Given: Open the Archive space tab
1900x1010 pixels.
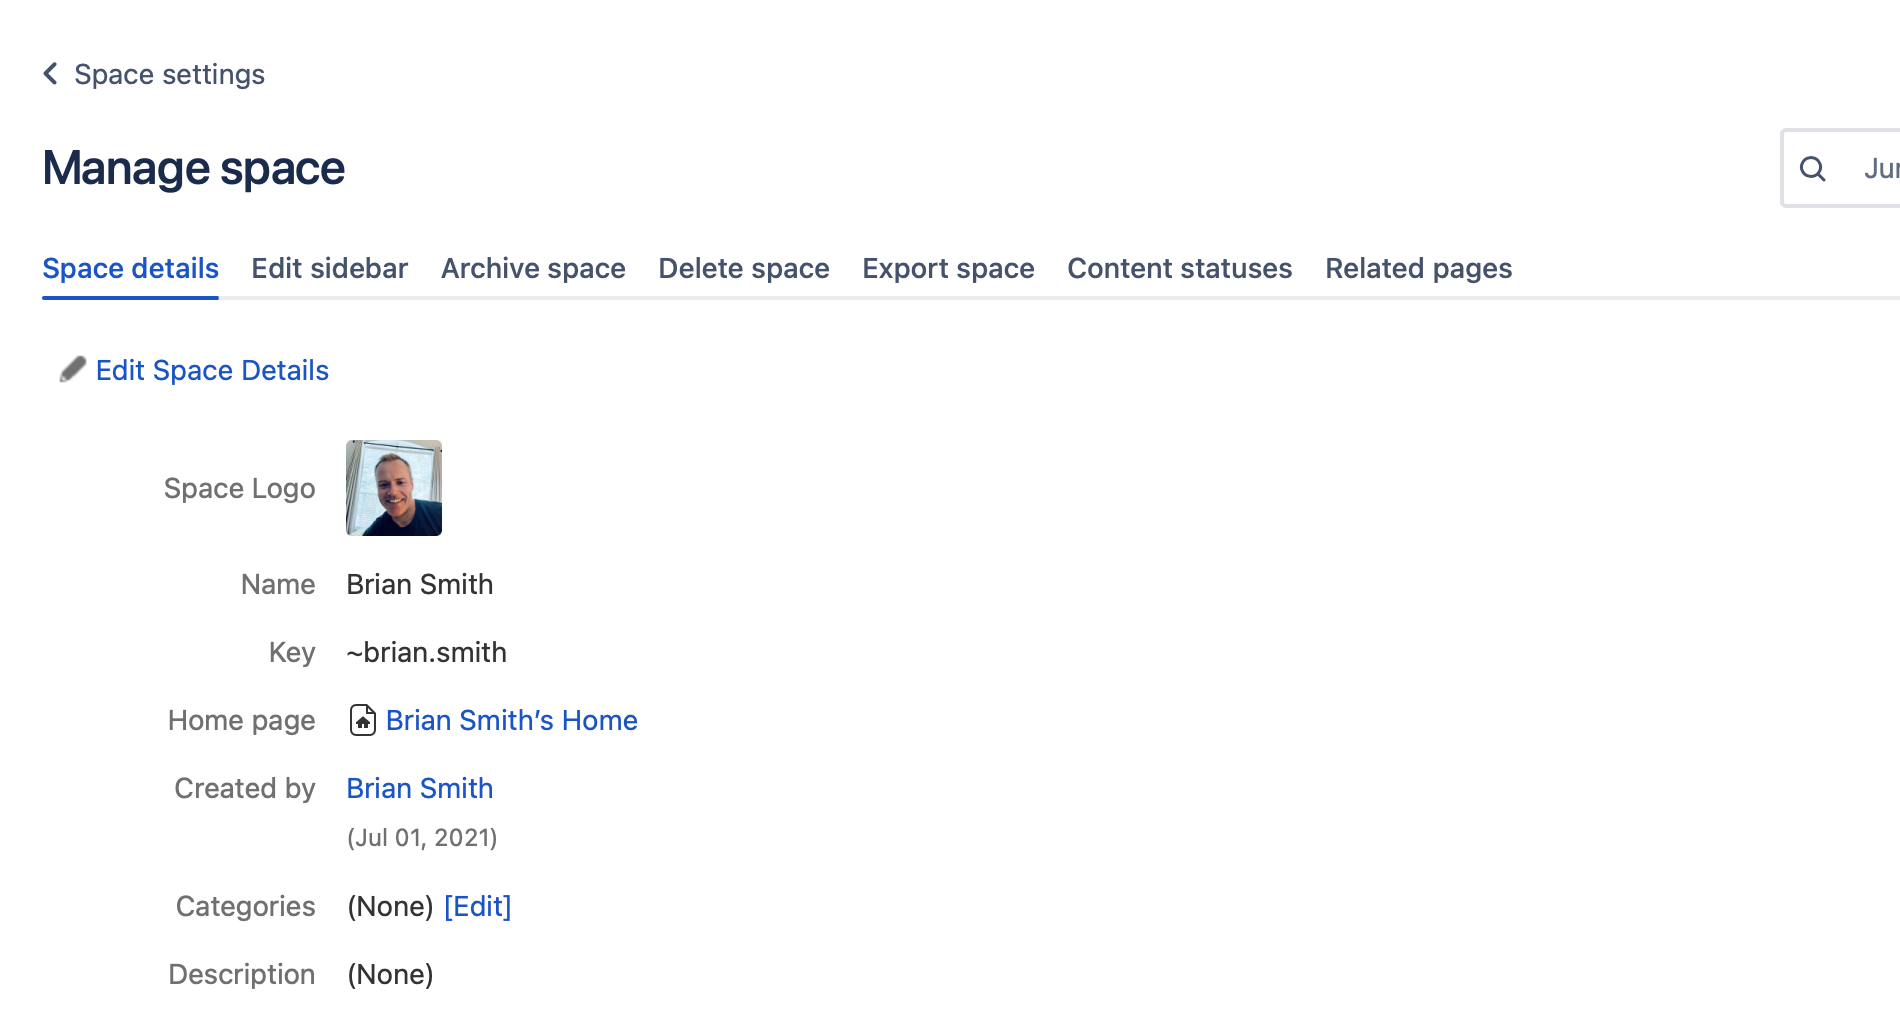Looking at the screenshot, I should (x=532, y=268).
